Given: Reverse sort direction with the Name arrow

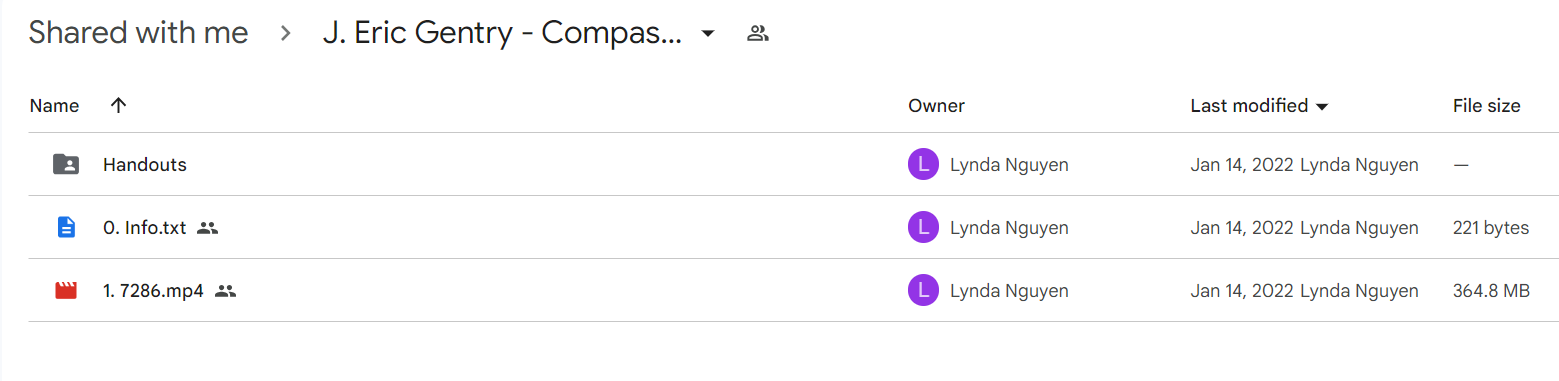Looking at the screenshot, I should click(118, 105).
